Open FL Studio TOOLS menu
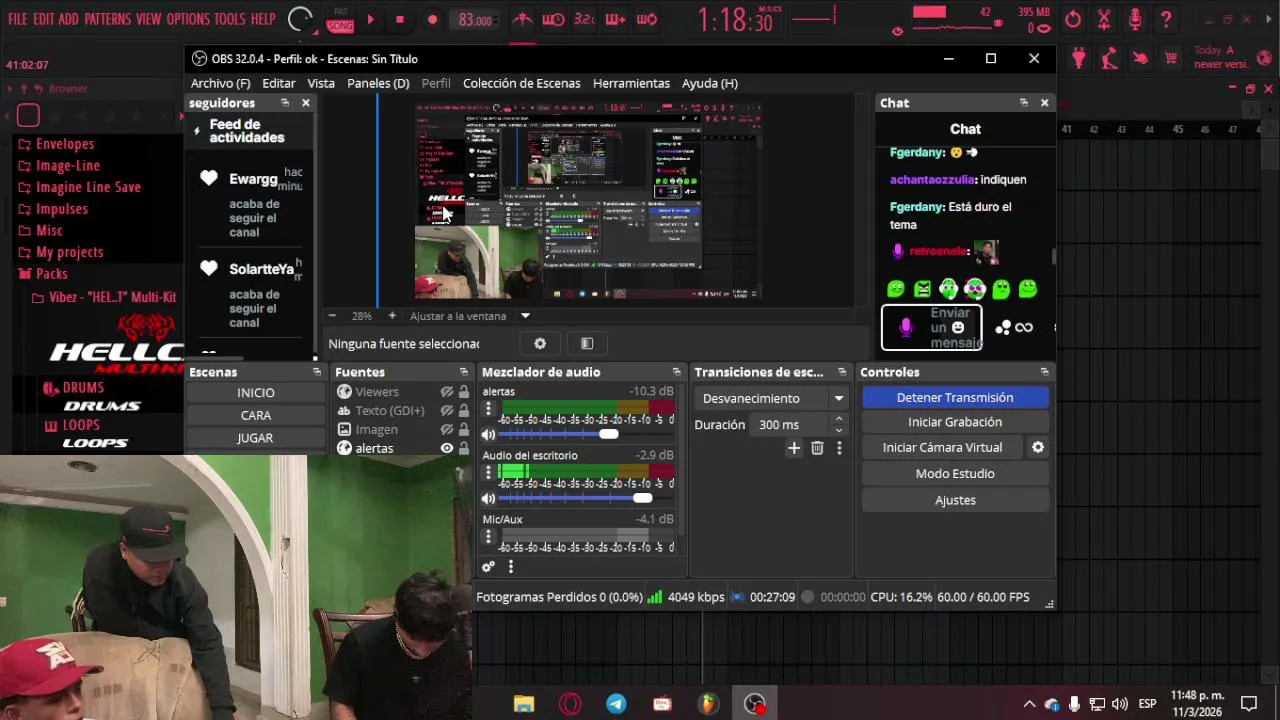1280x720 pixels. click(229, 19)
